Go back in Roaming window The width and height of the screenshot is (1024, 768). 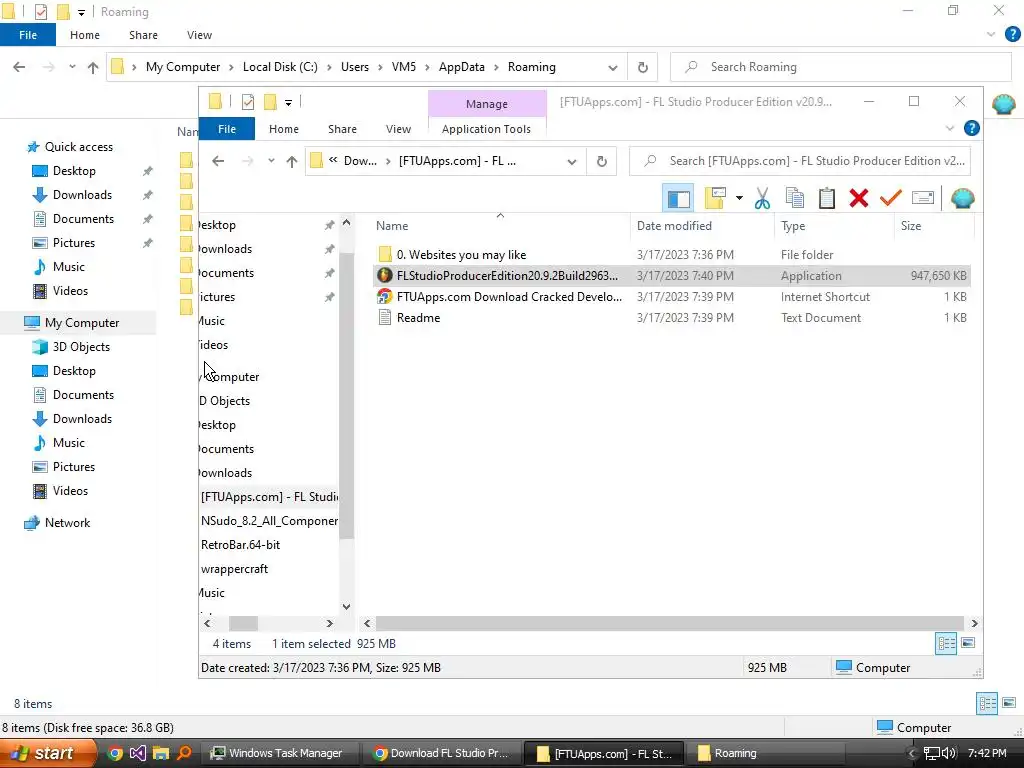tap(19, 67)
